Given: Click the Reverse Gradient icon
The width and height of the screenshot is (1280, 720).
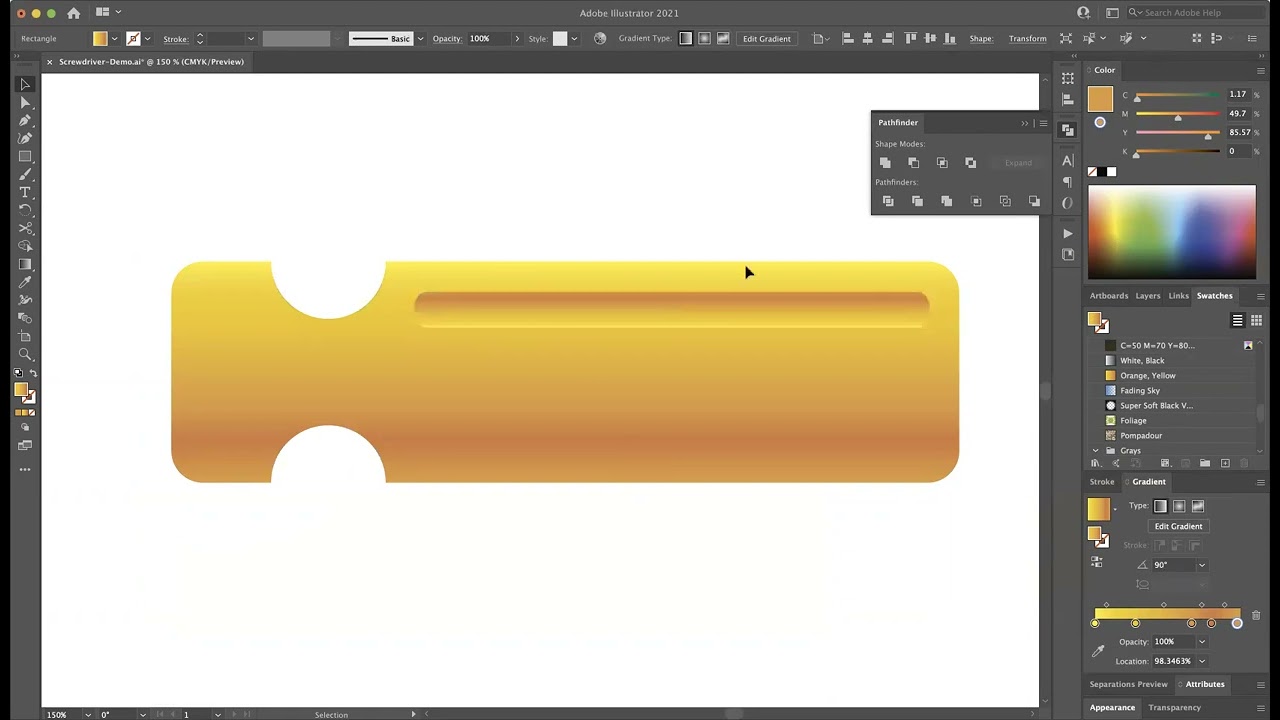Looking at the screenshot, I should pos(1097,563).
